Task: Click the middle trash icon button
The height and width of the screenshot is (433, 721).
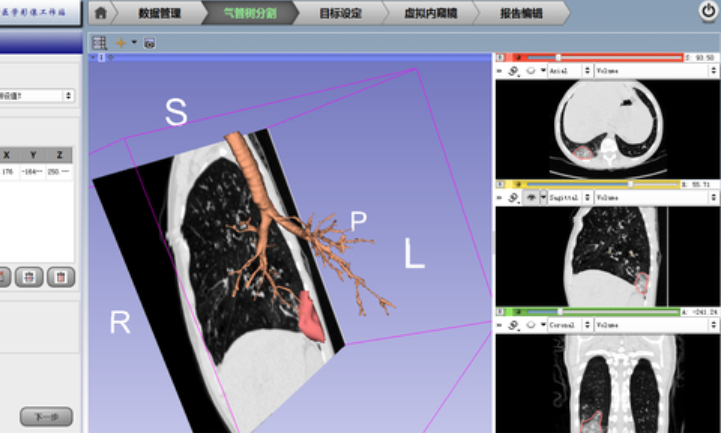Action: (30, 277)
